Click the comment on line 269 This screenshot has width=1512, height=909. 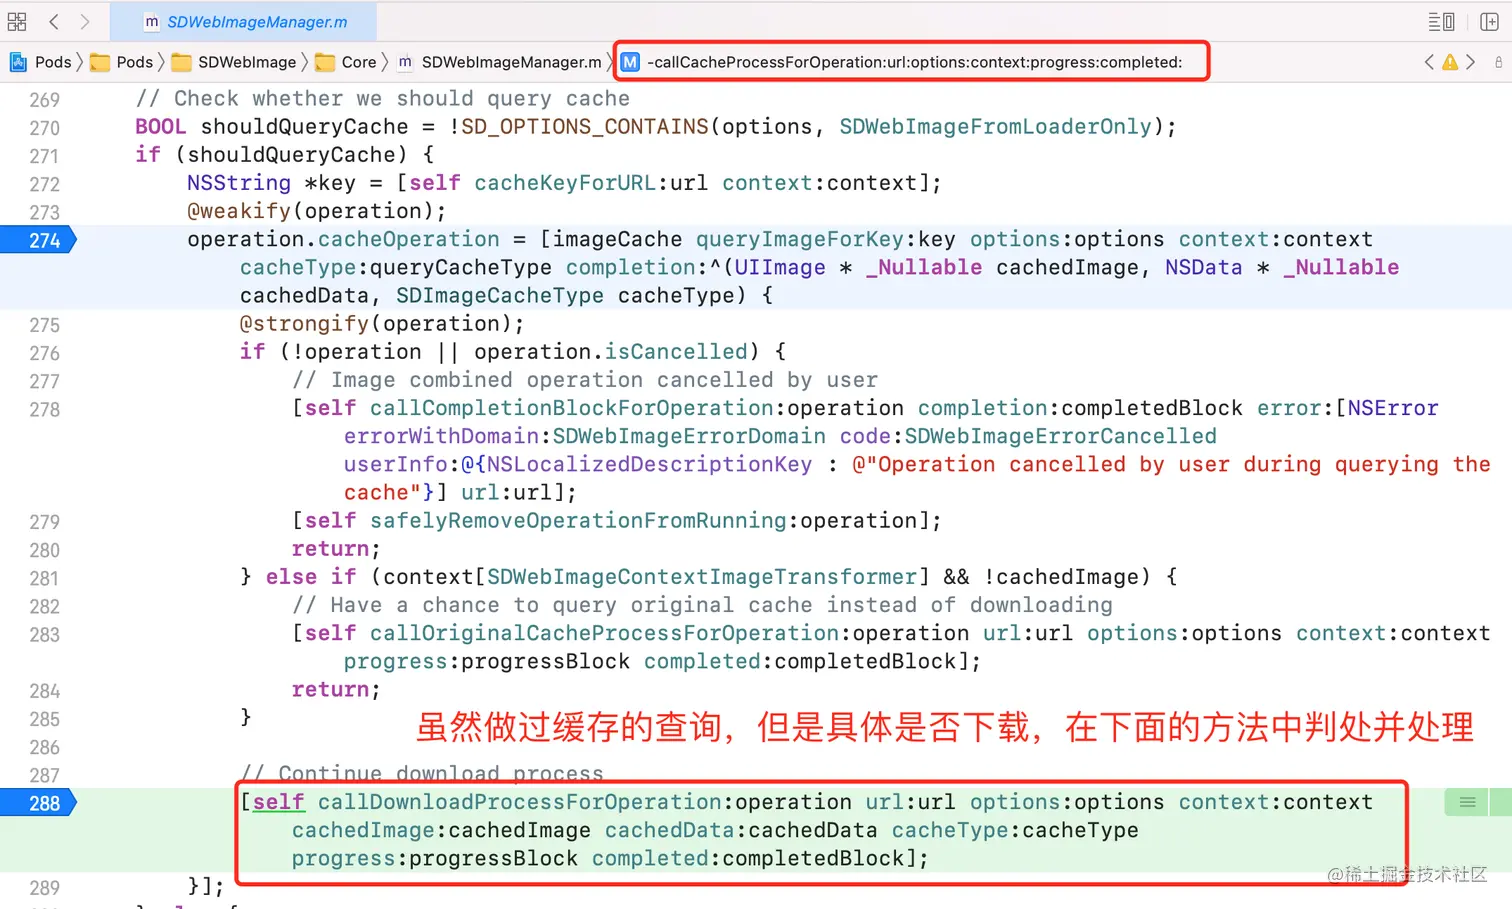point(383,99)
